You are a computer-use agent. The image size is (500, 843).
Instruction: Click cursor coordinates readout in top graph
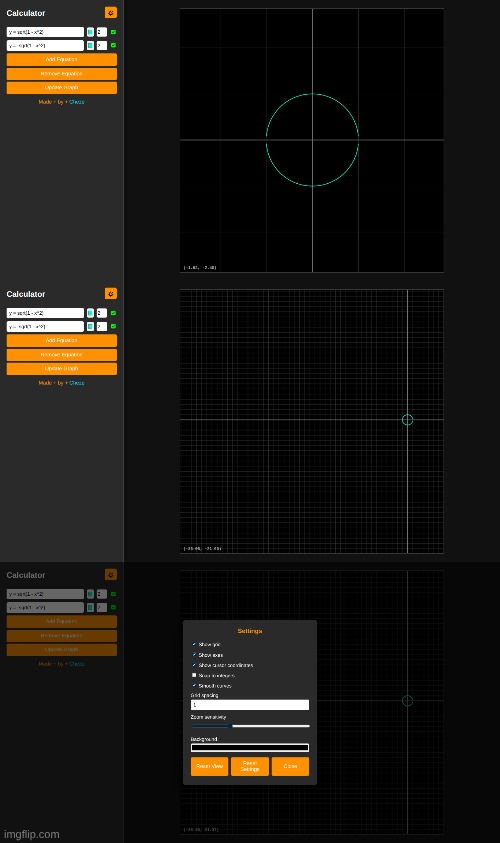pos(200,267)
